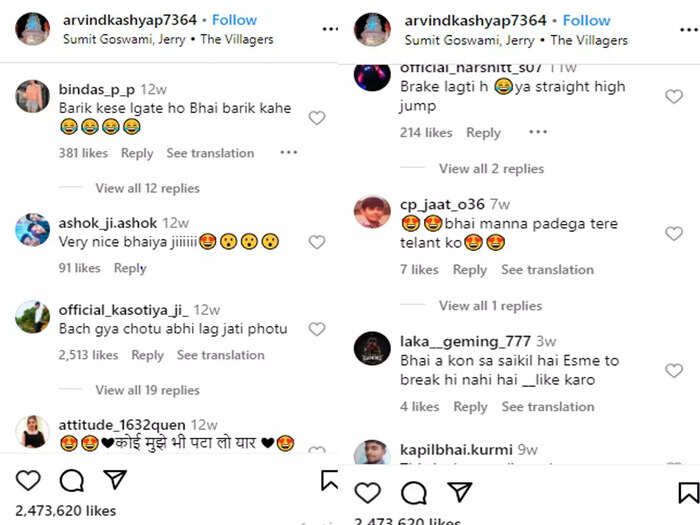Reply to official_kasotiya_ji_ comment

coord(147,355)
